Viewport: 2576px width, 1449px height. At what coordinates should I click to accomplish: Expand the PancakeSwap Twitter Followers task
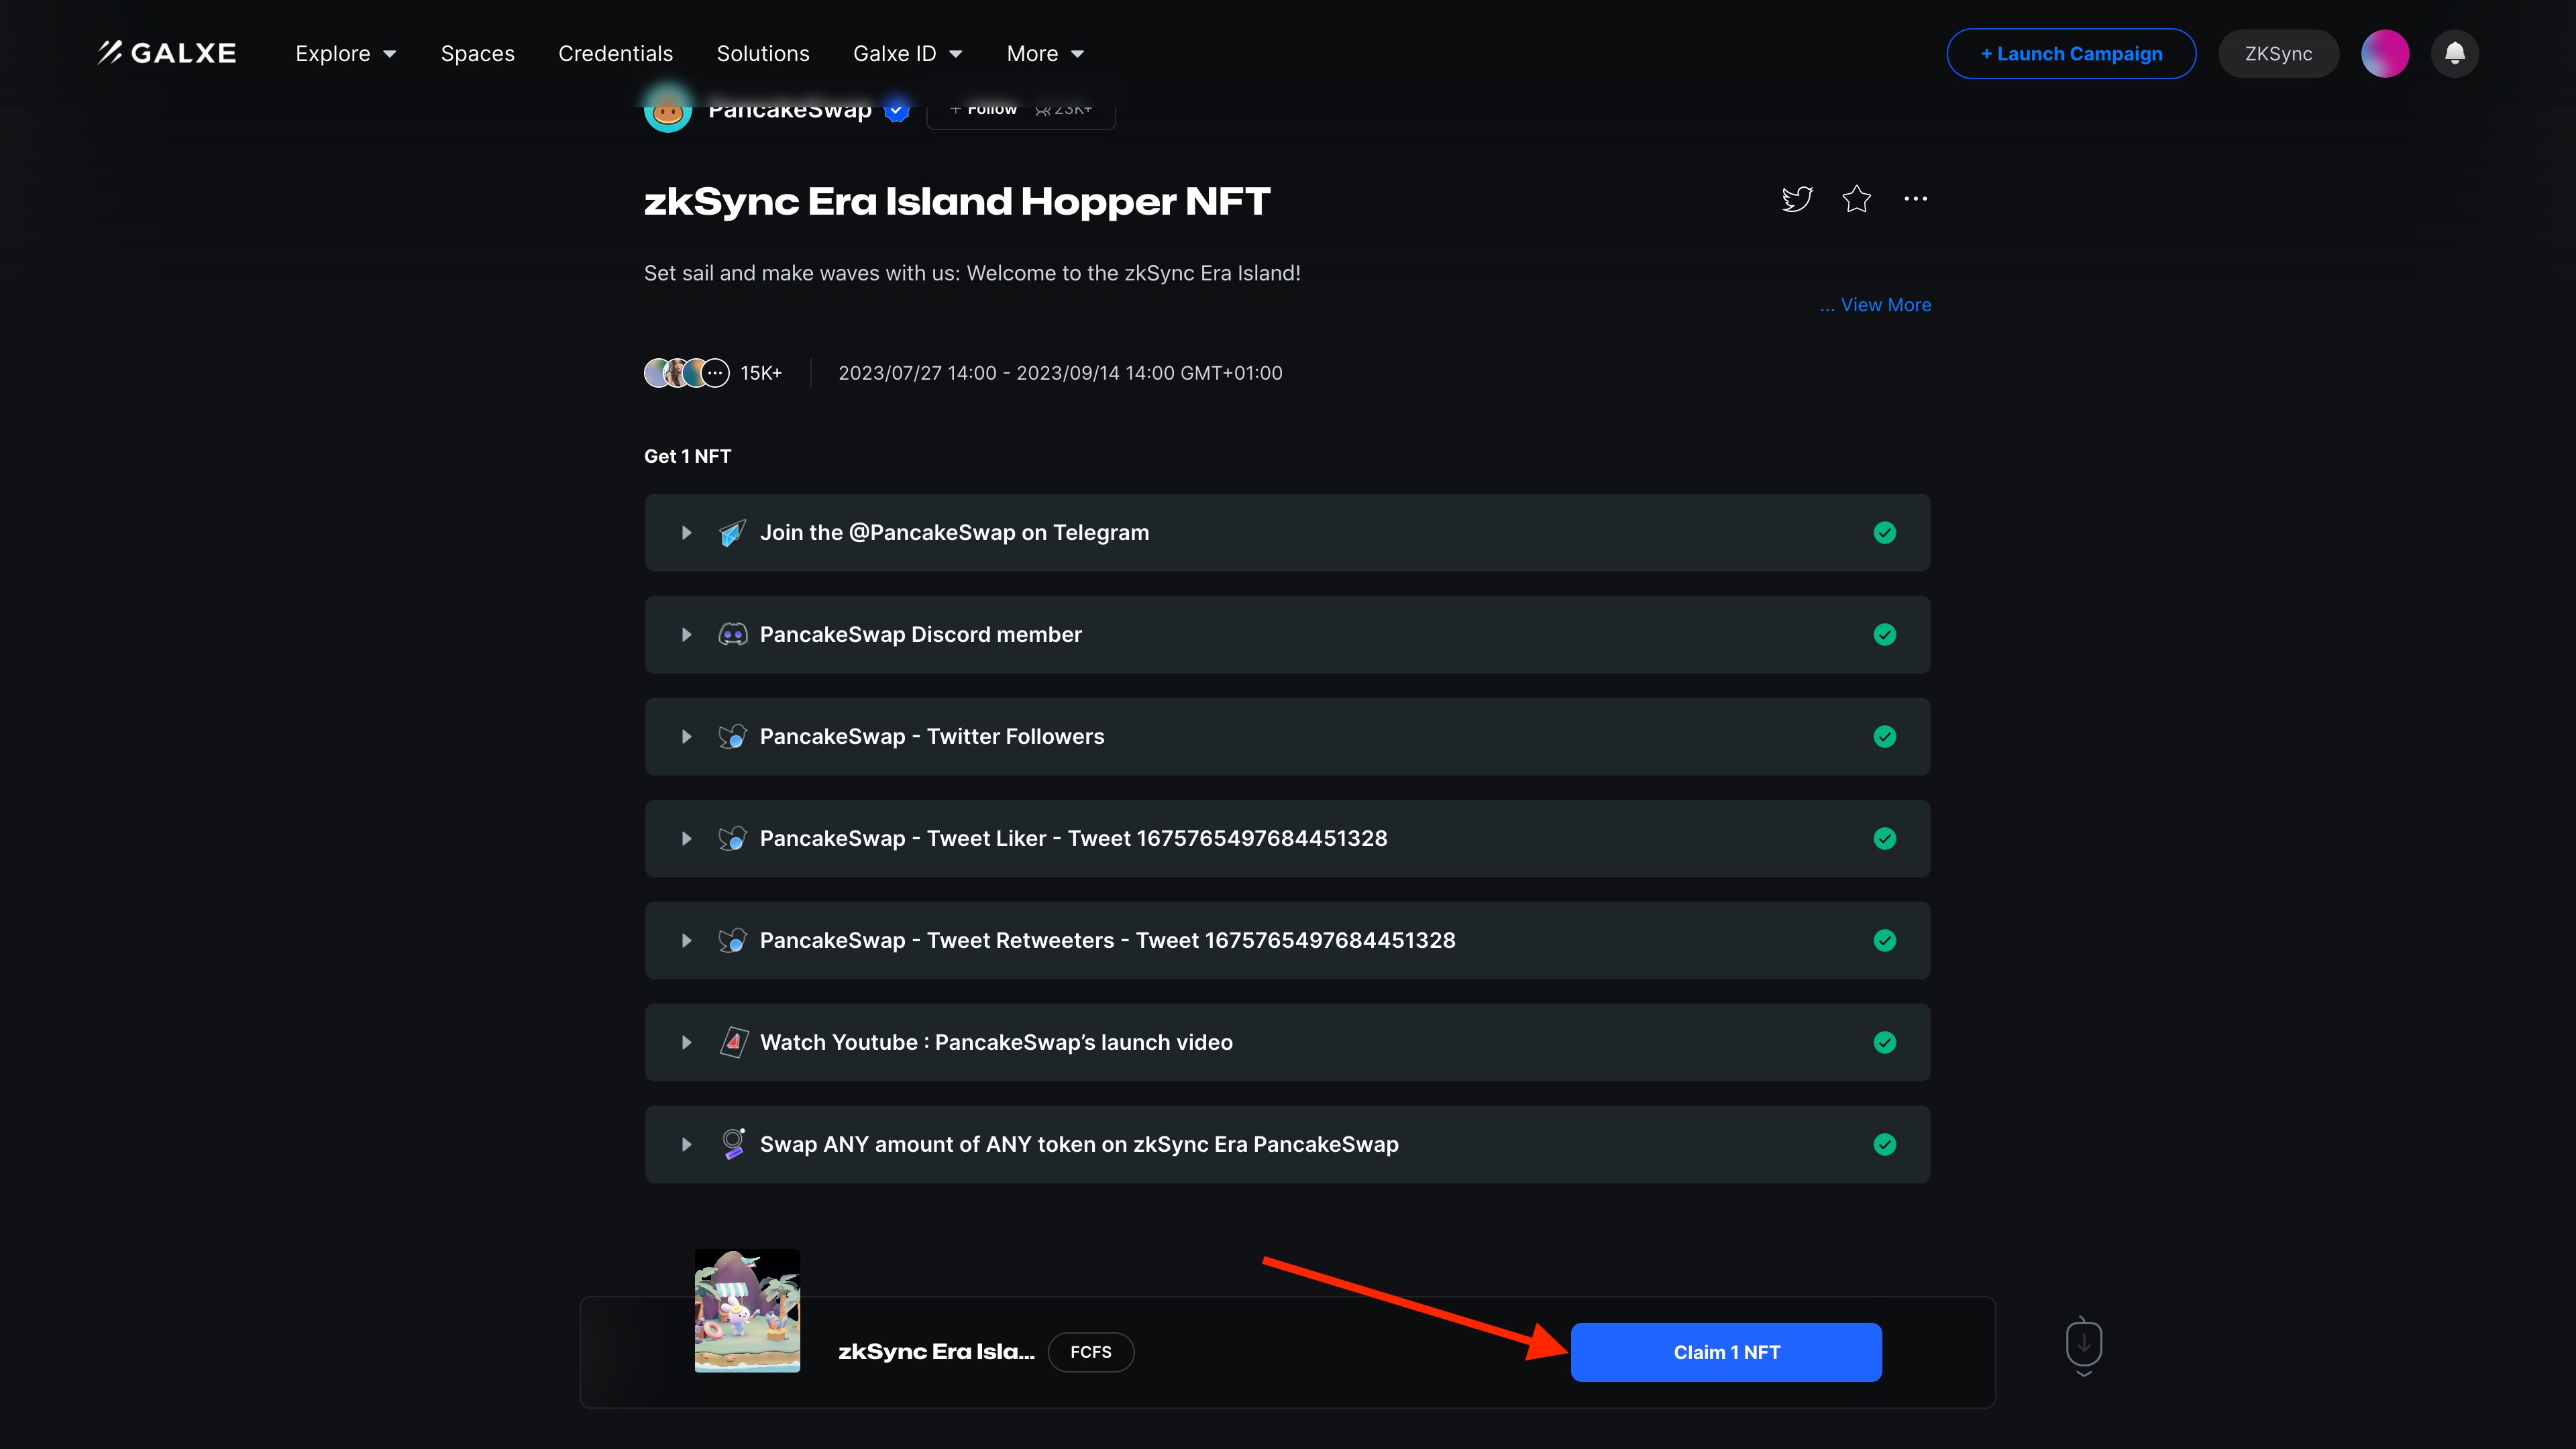pyautogui.click(x=687, y=736)
